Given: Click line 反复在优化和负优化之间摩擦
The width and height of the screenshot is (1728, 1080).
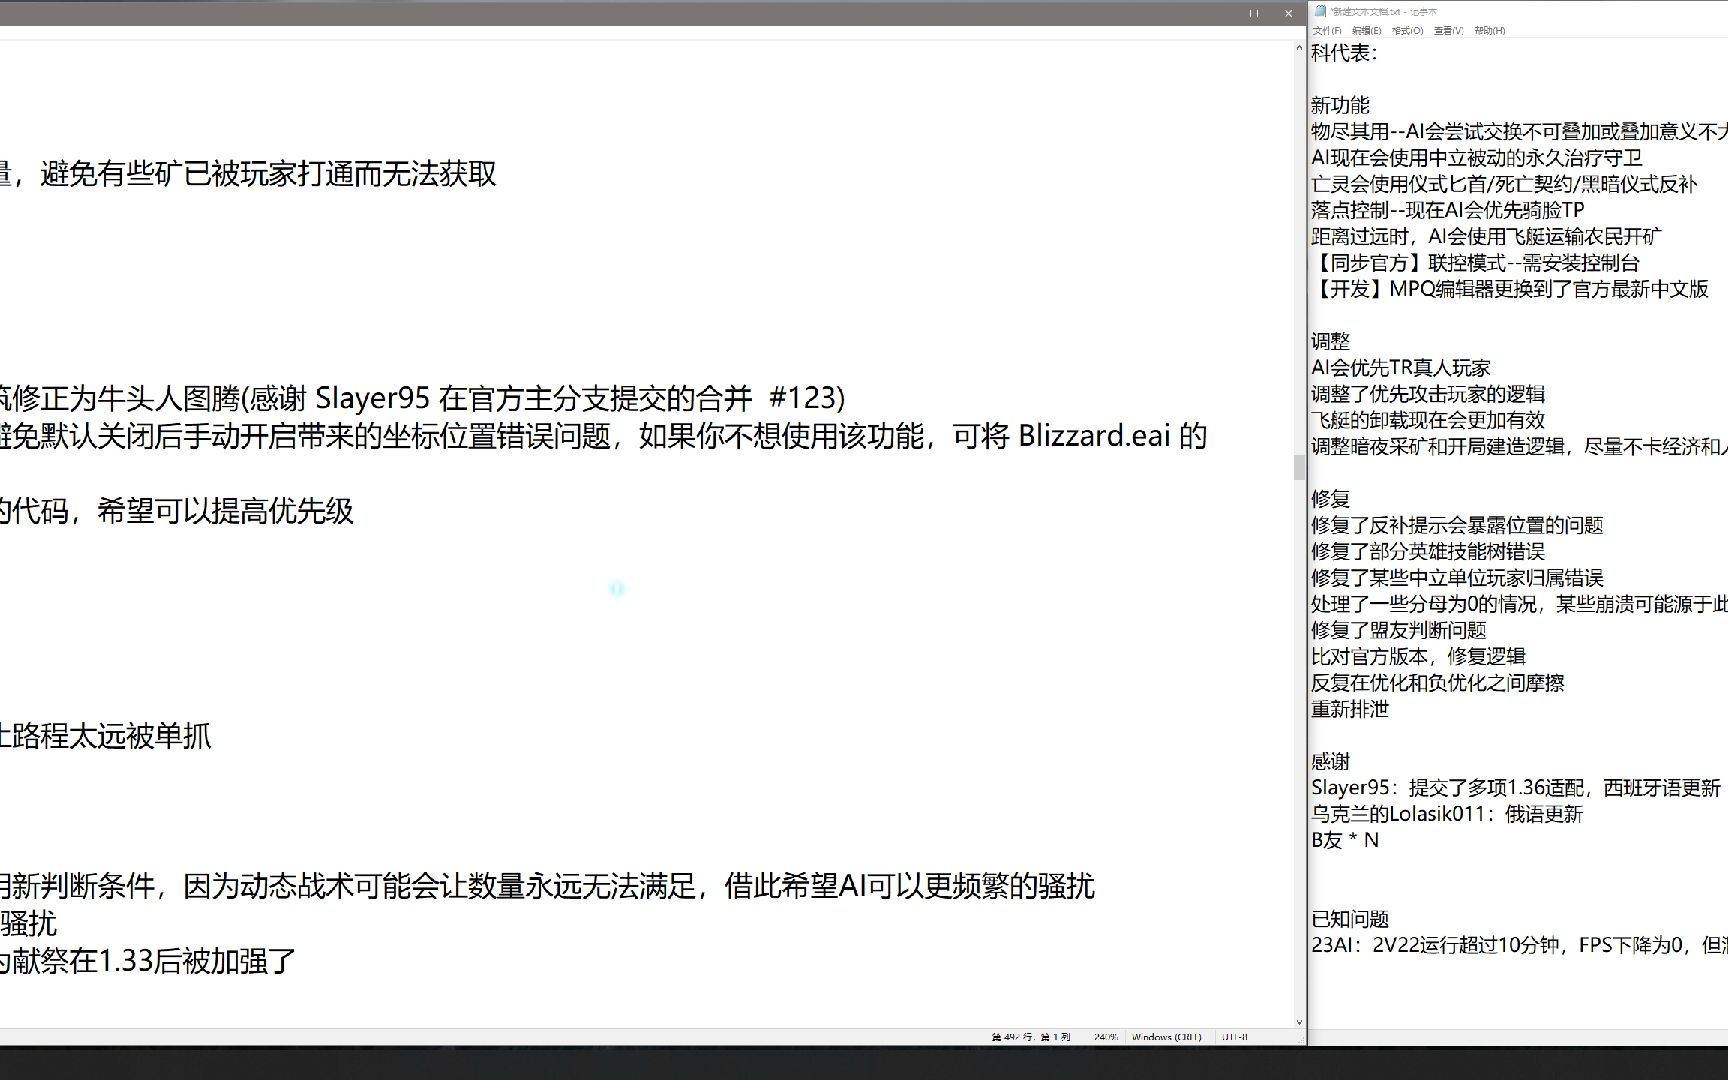Looking at the screenshot, I should (1438, 683).
